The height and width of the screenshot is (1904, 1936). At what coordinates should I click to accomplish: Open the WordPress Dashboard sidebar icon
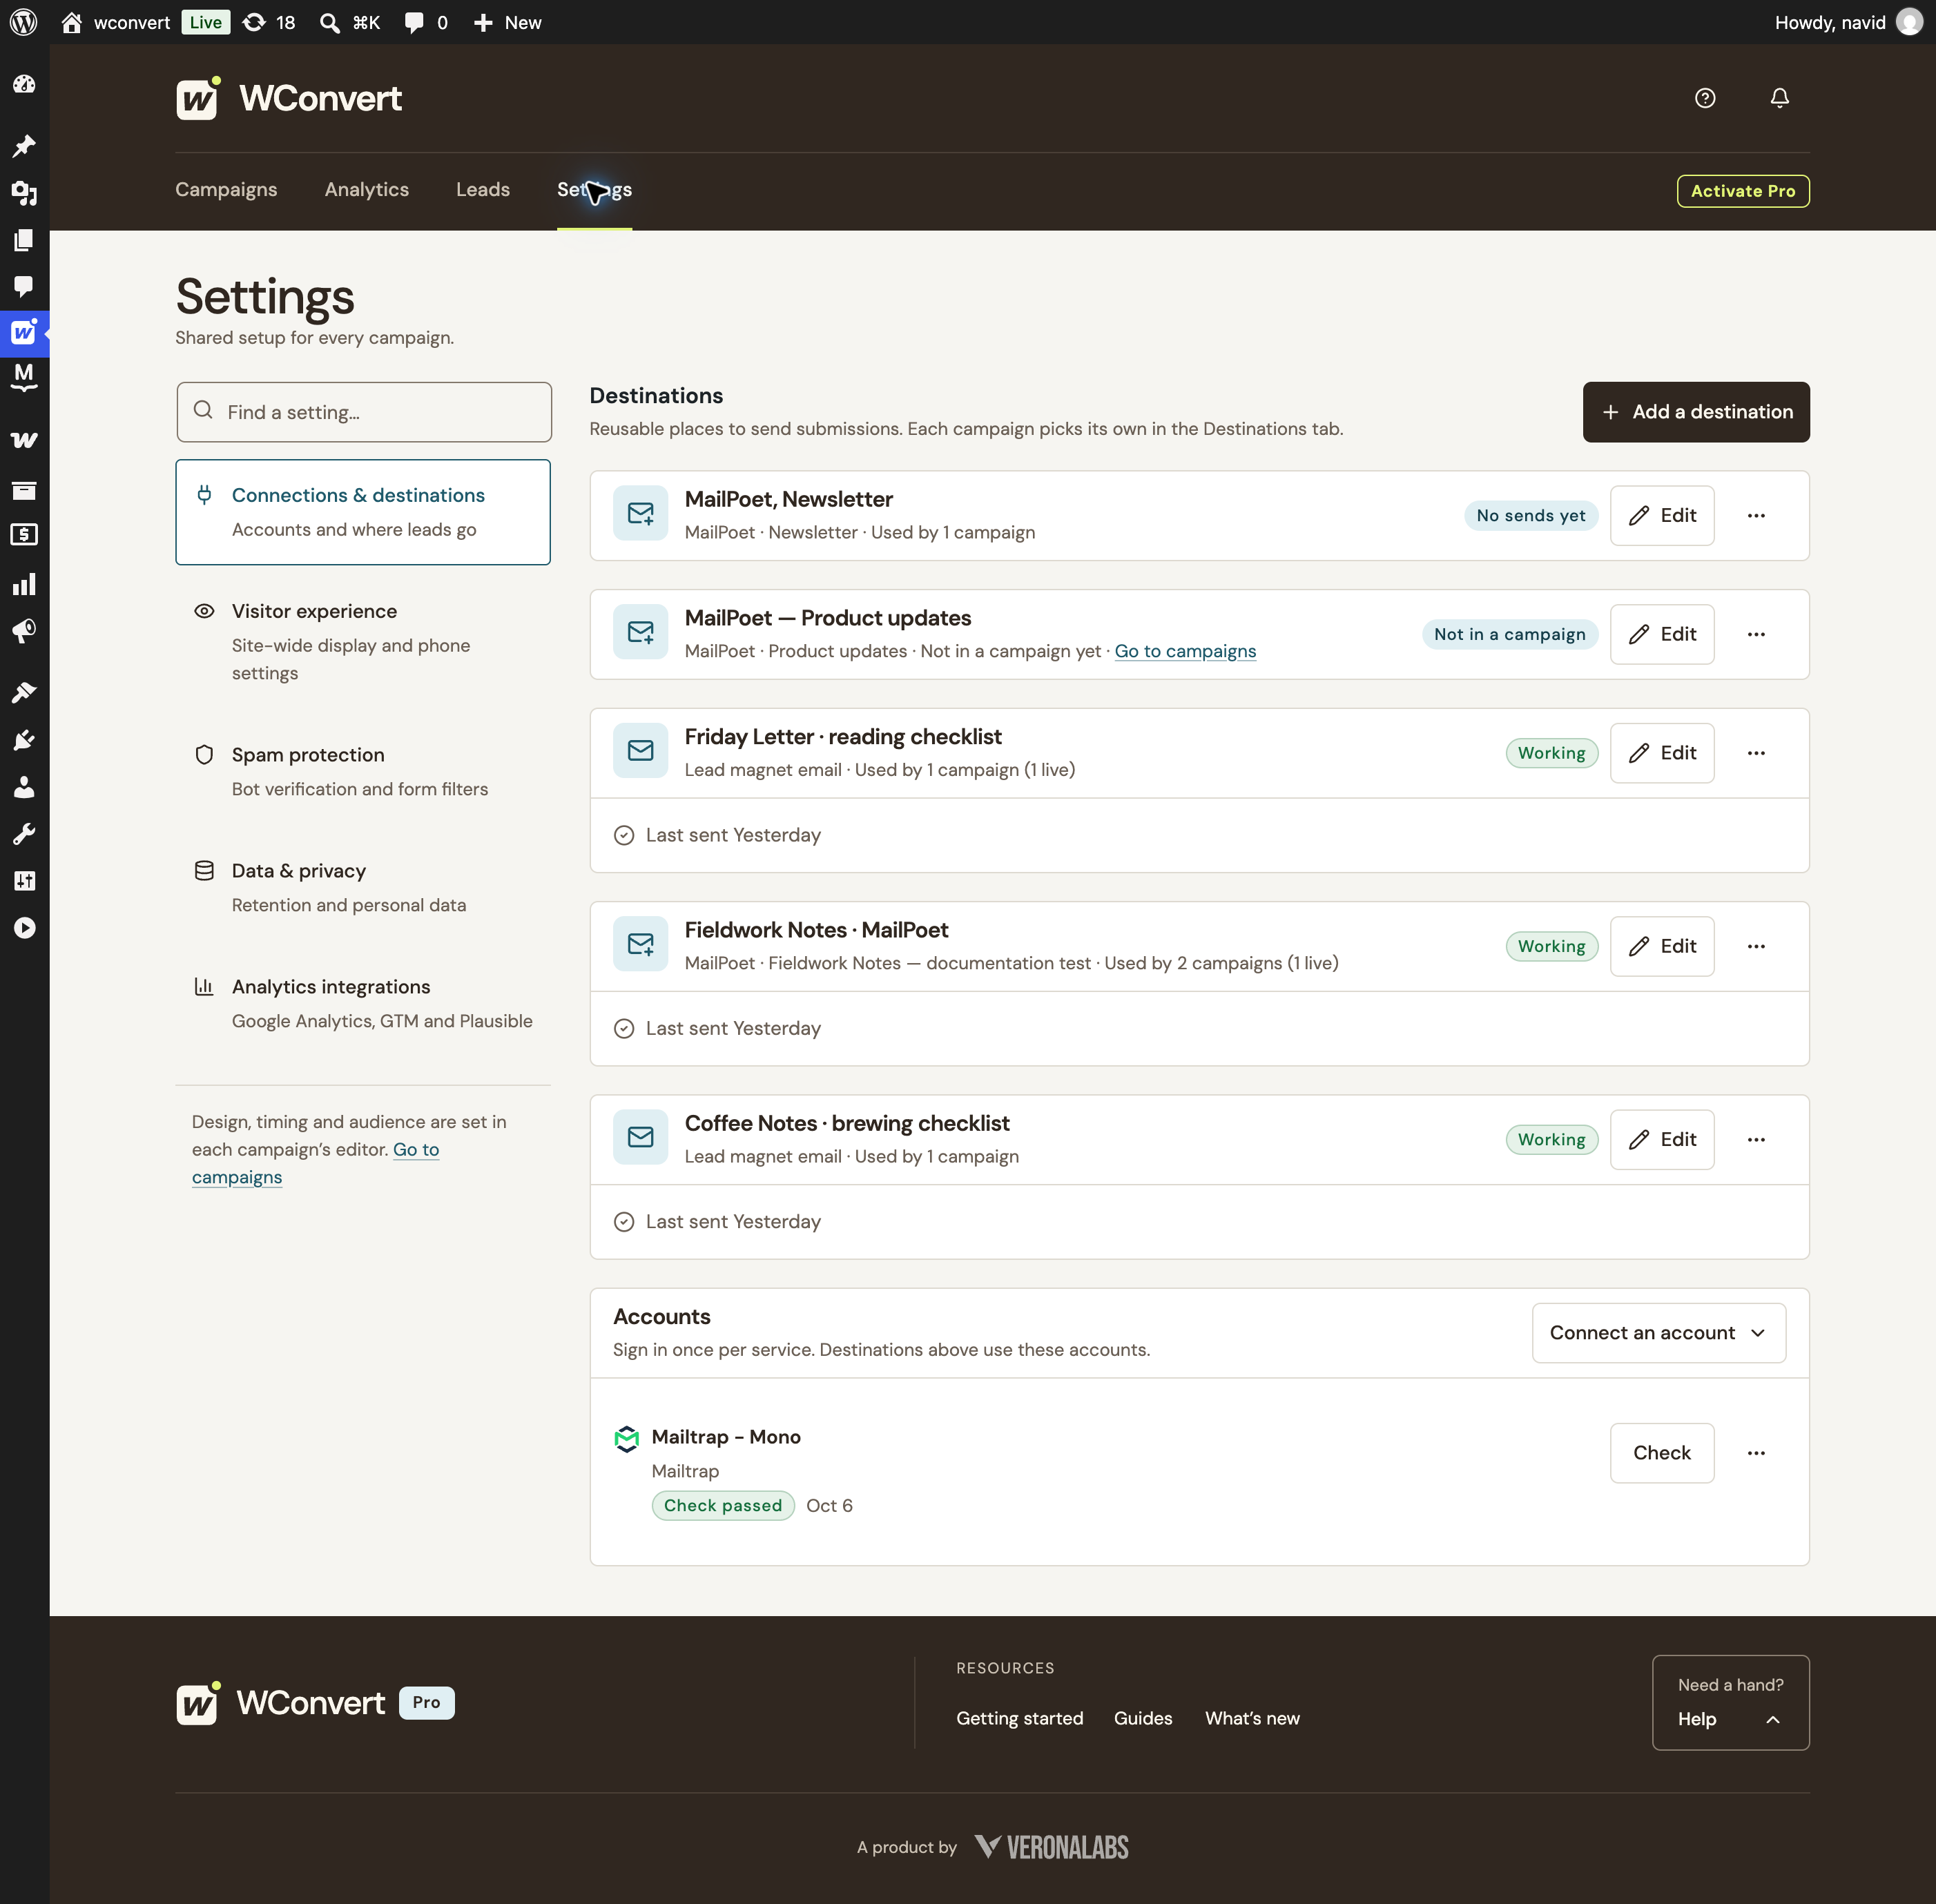tap(24, 85)
